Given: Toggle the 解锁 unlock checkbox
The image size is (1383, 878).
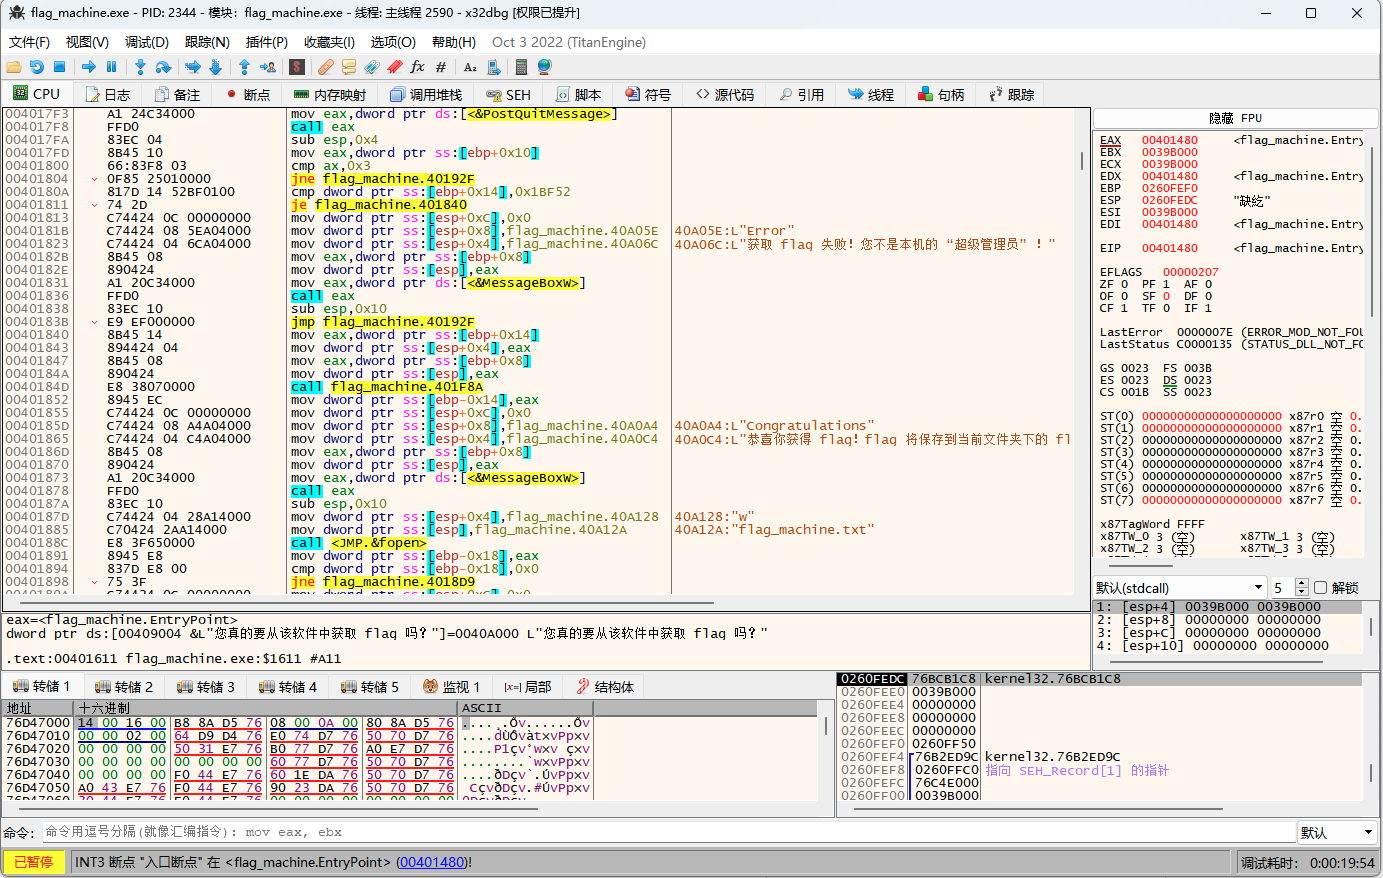Looking at the screenshot, I should (x=1320, y=588).
